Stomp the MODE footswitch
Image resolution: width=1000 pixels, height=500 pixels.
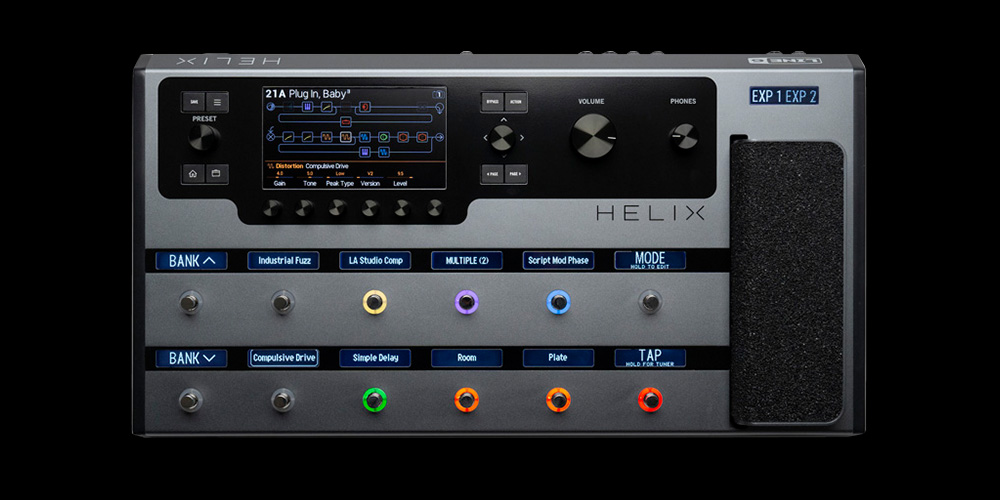(651, 302)
